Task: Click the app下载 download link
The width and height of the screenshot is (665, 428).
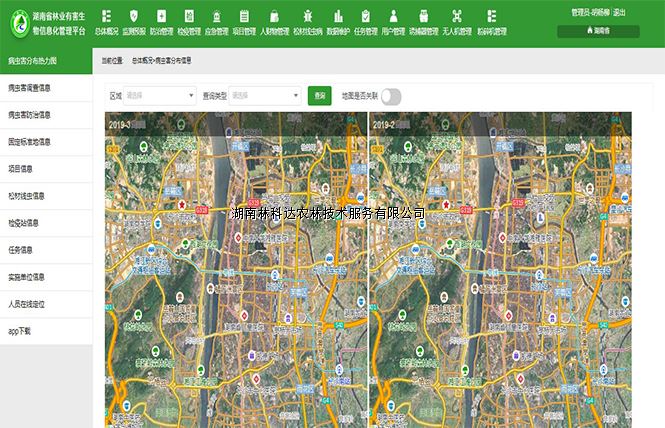Action: coord(20,330)
